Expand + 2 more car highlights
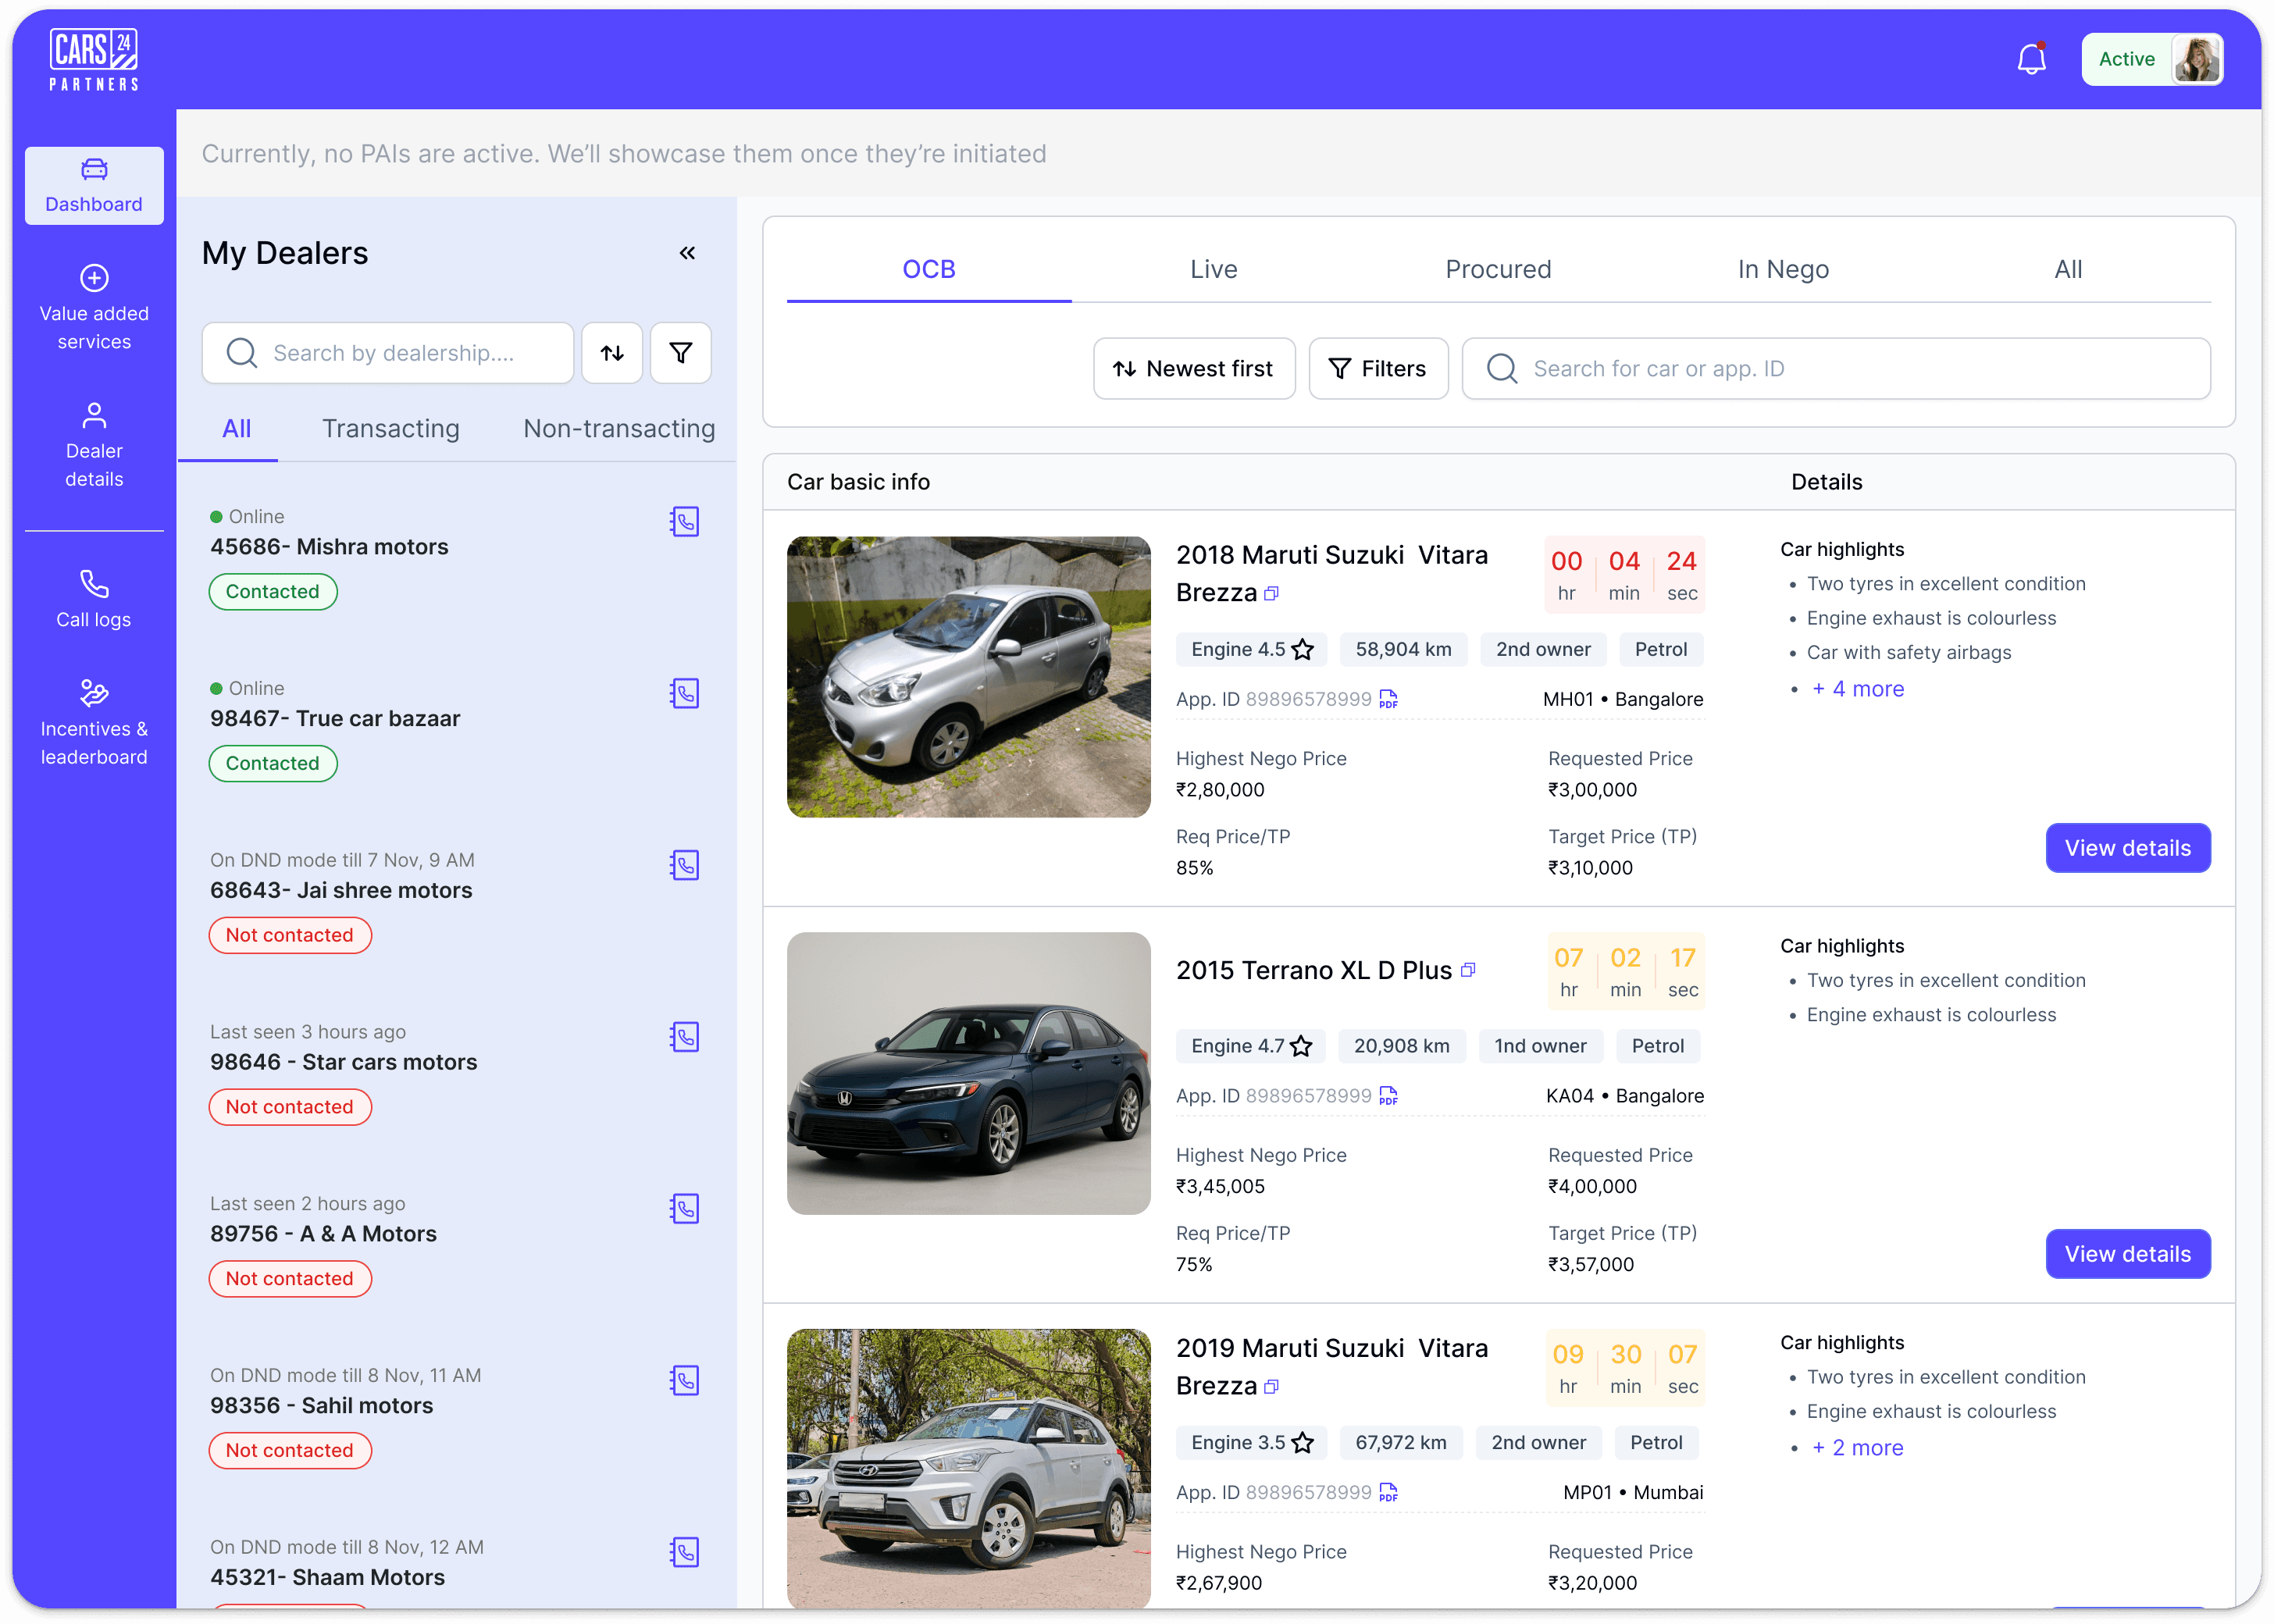Screen dimensions: 2274x1624 pos(1858,1448)
